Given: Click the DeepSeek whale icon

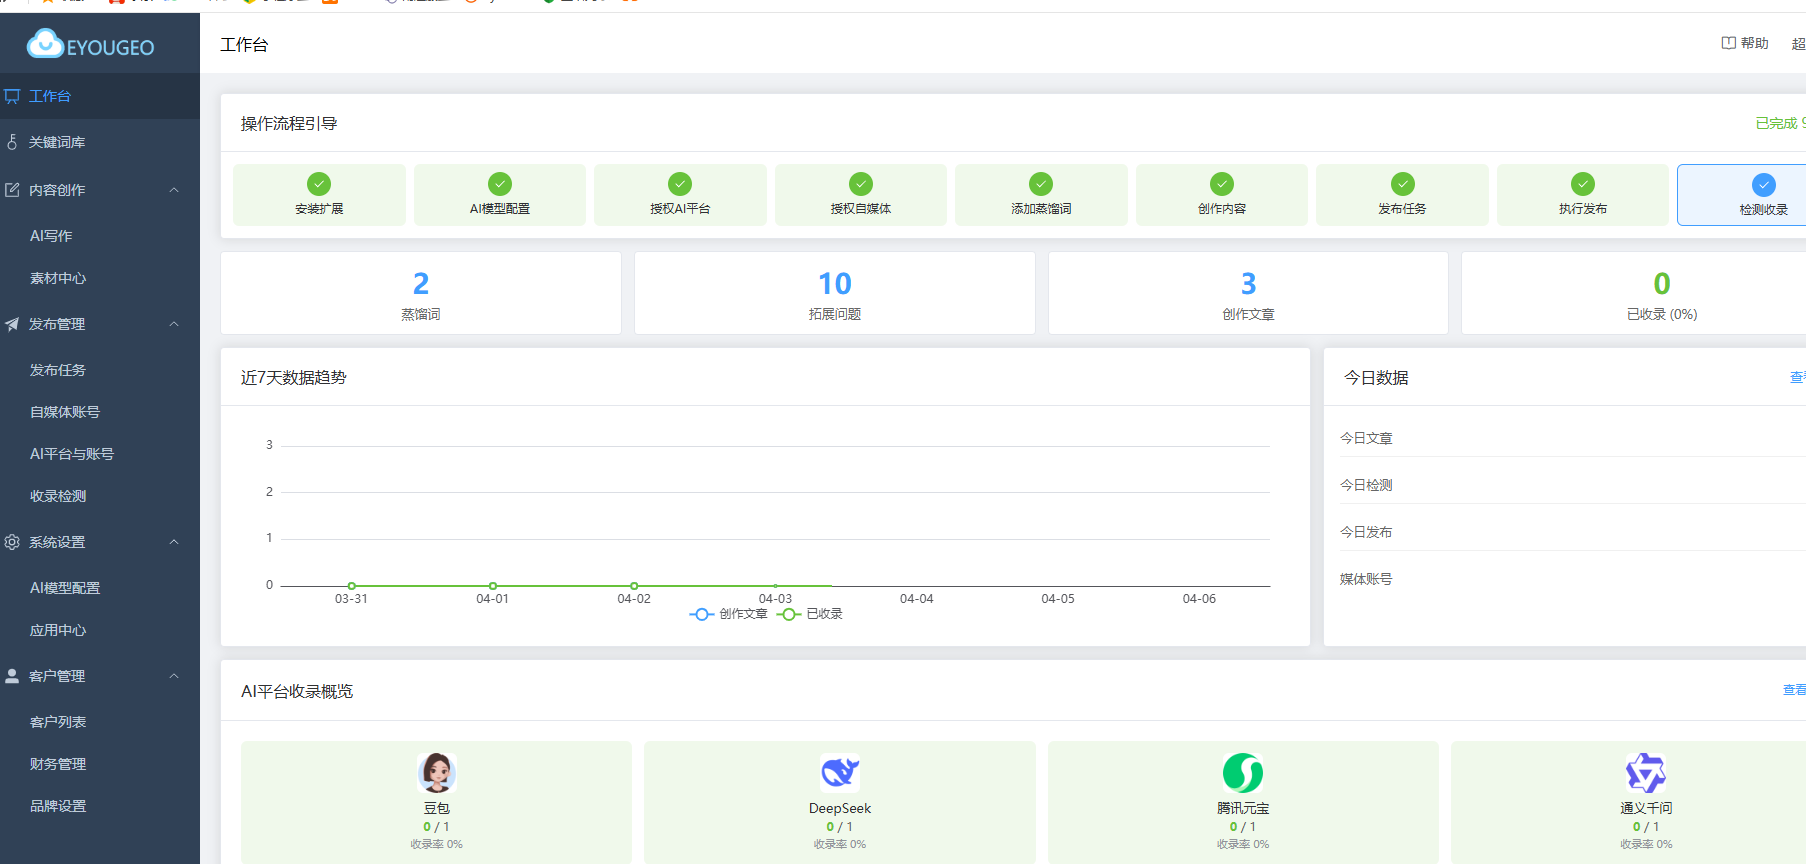Looking at the screenshot, I should click(x=840, y=773).
